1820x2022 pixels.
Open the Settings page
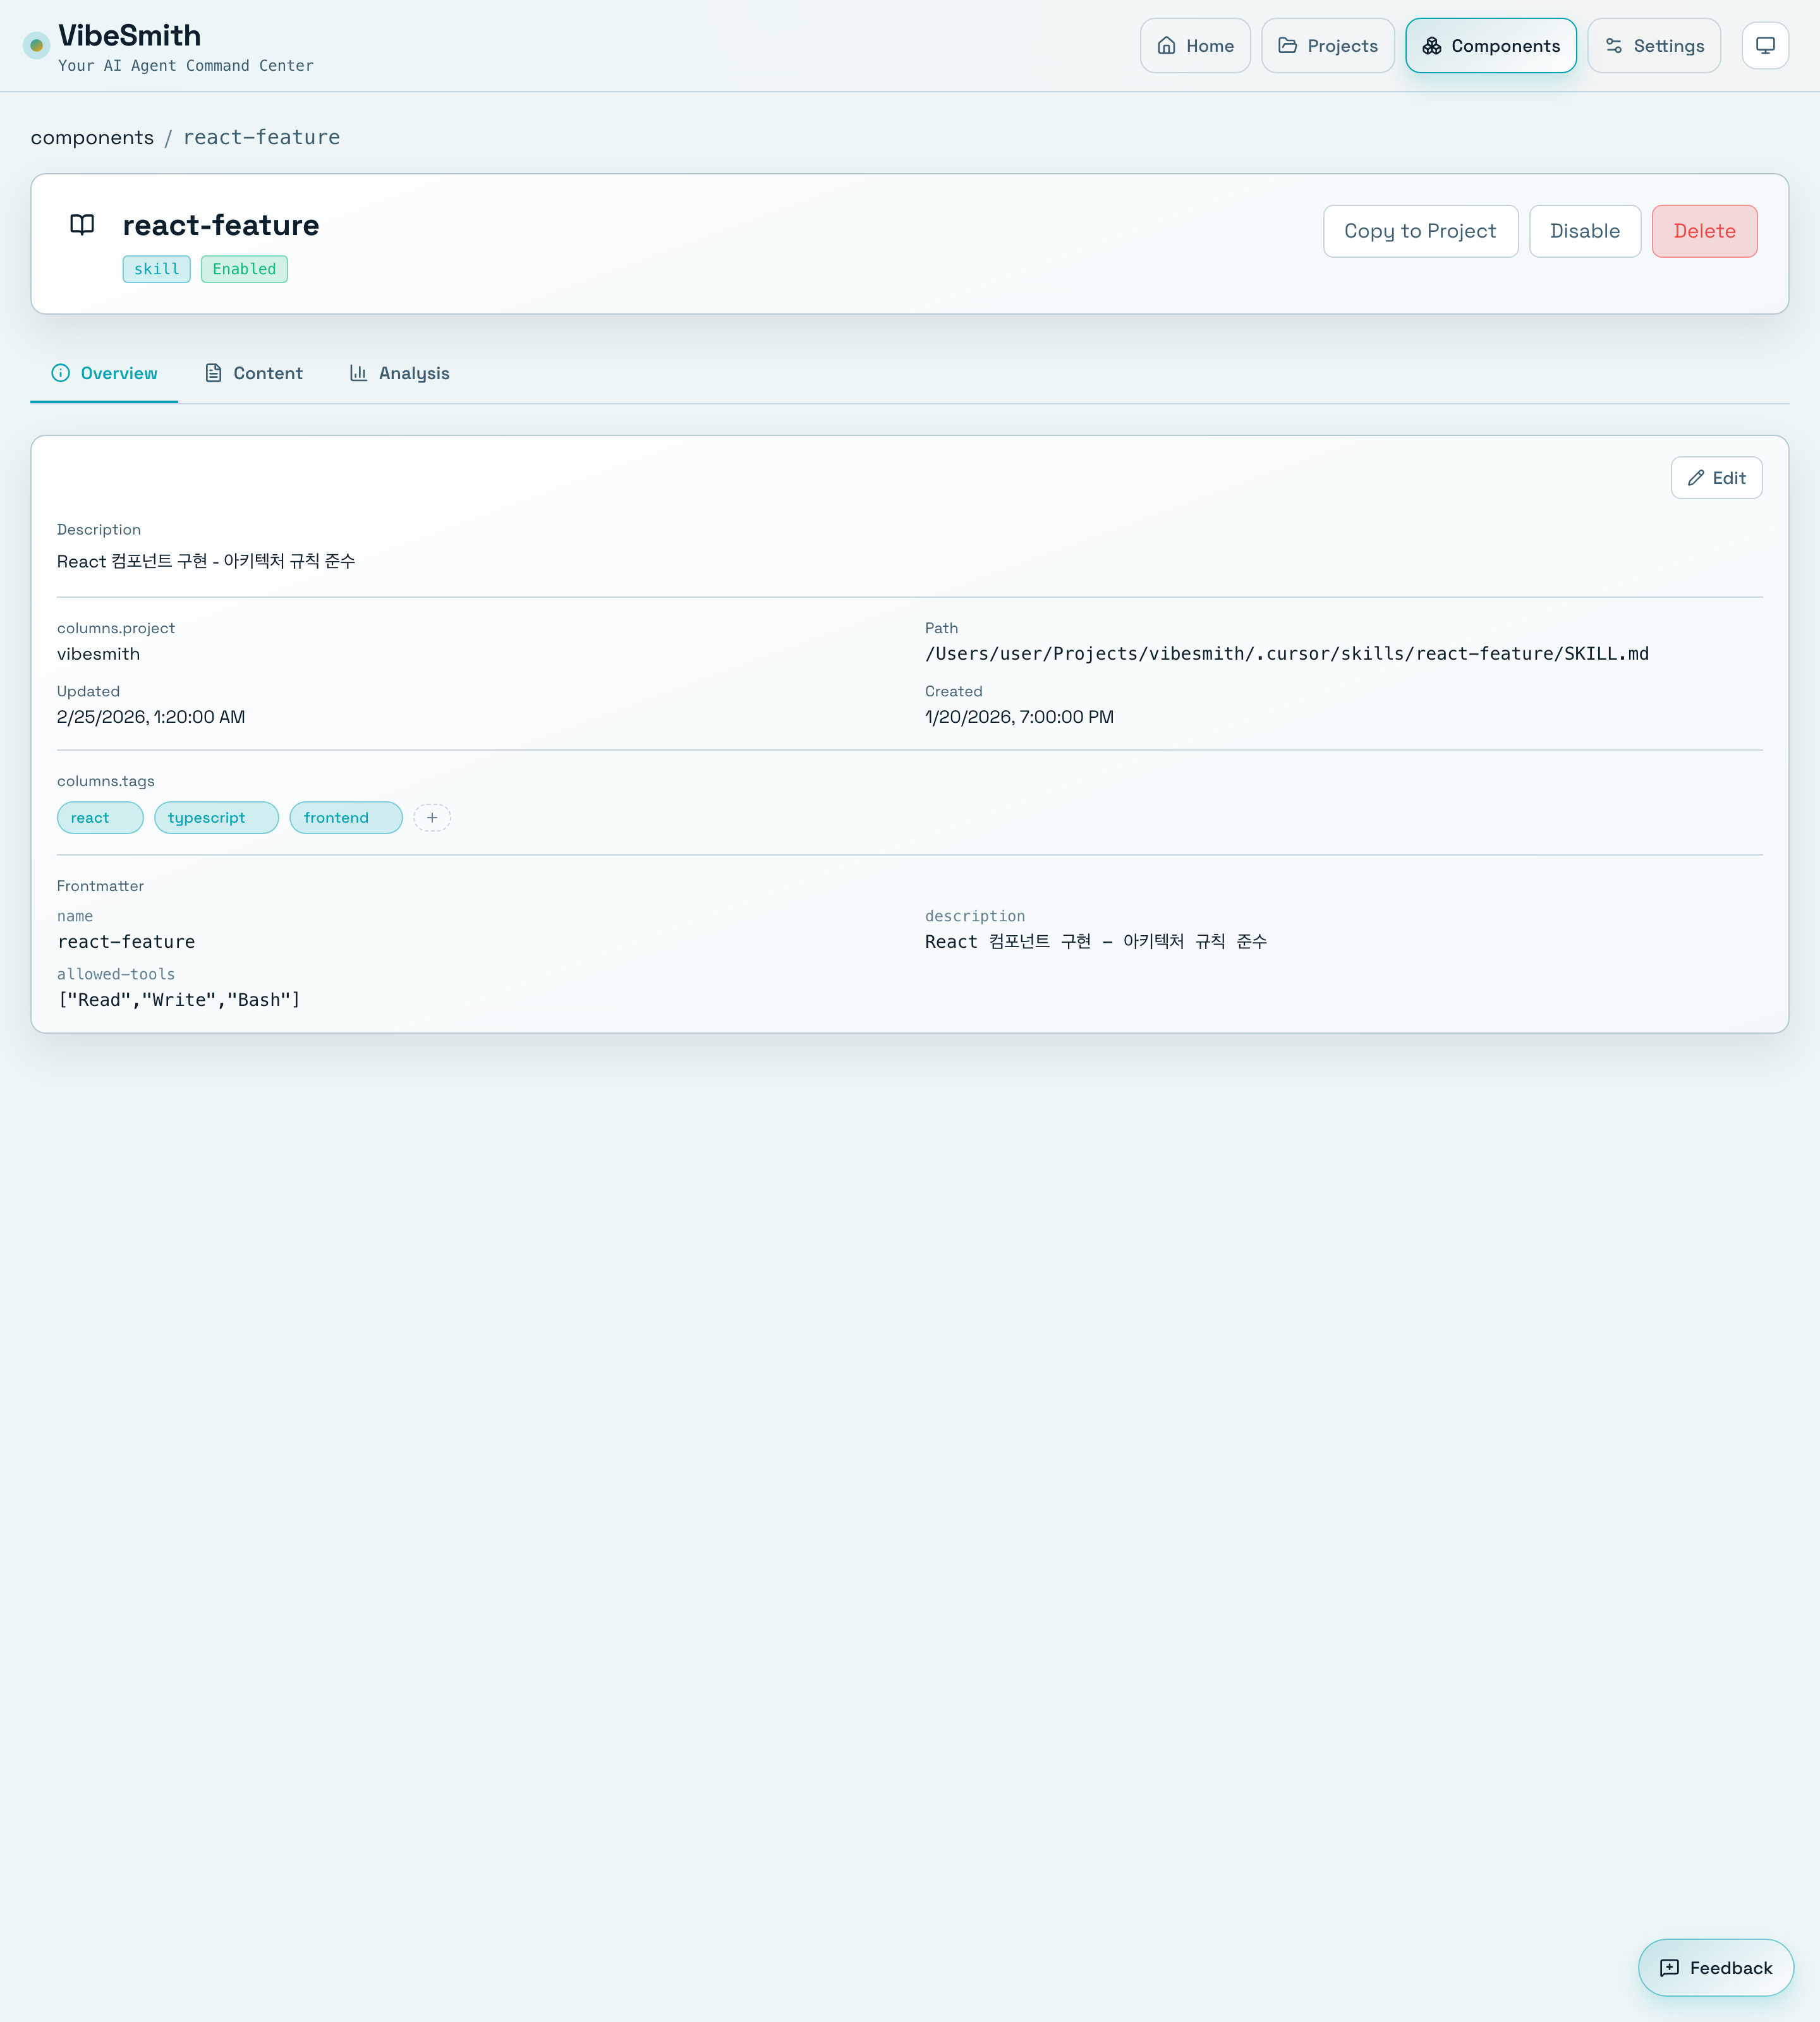[1654, 46]
